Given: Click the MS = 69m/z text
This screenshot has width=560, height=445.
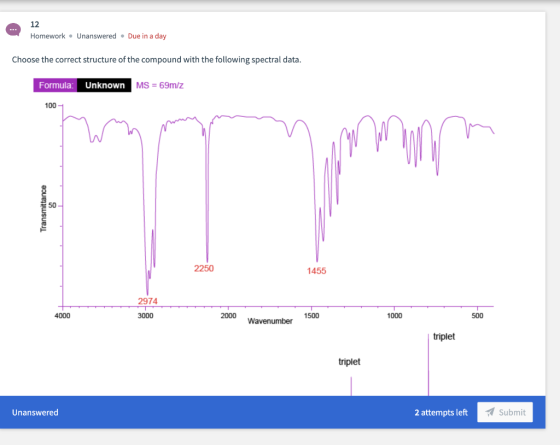Looking at the screenshot, I should pyautogui.click(x=160, y=85).
